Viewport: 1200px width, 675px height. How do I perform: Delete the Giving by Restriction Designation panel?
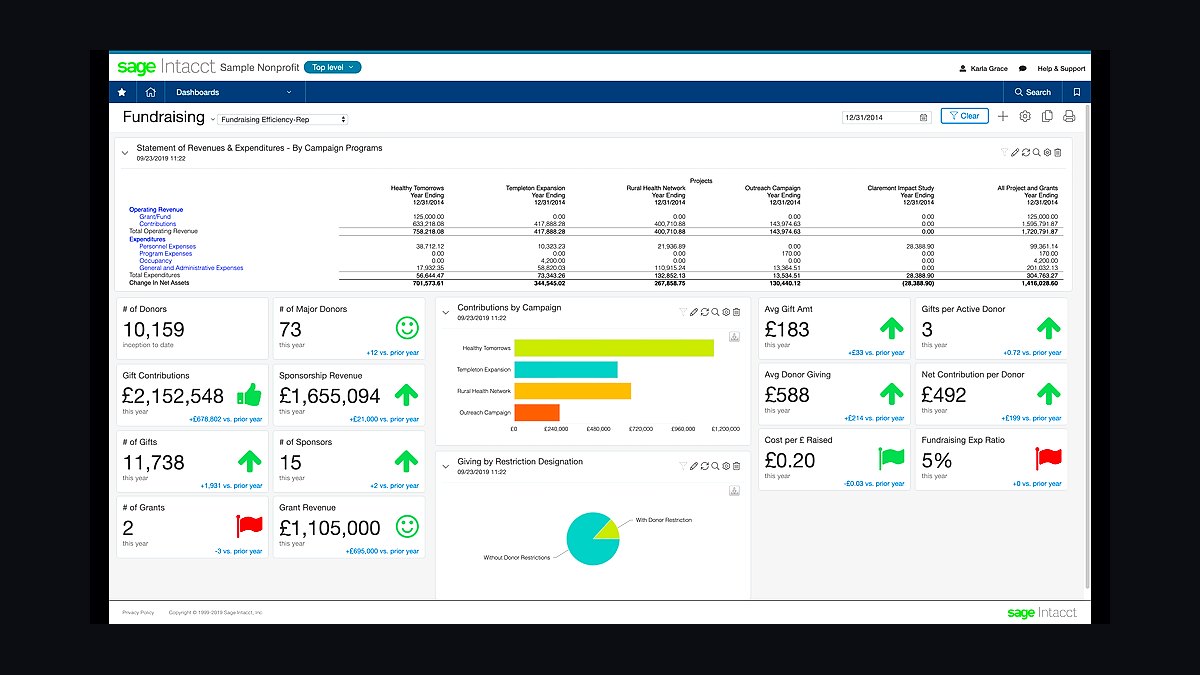737,466
